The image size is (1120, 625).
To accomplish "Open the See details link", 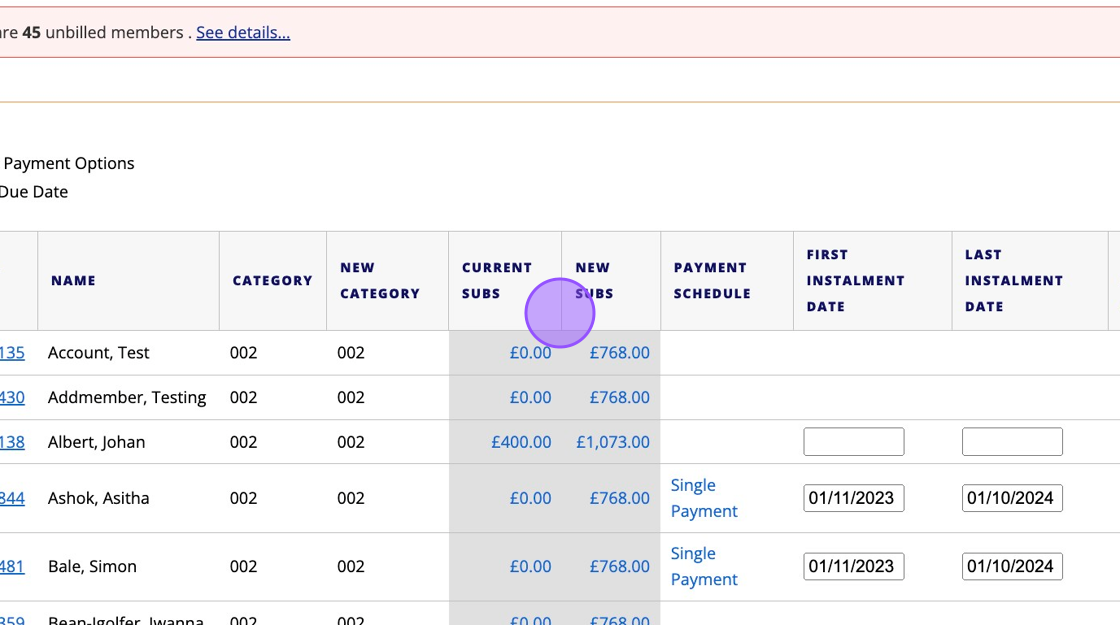I will 243,32.
